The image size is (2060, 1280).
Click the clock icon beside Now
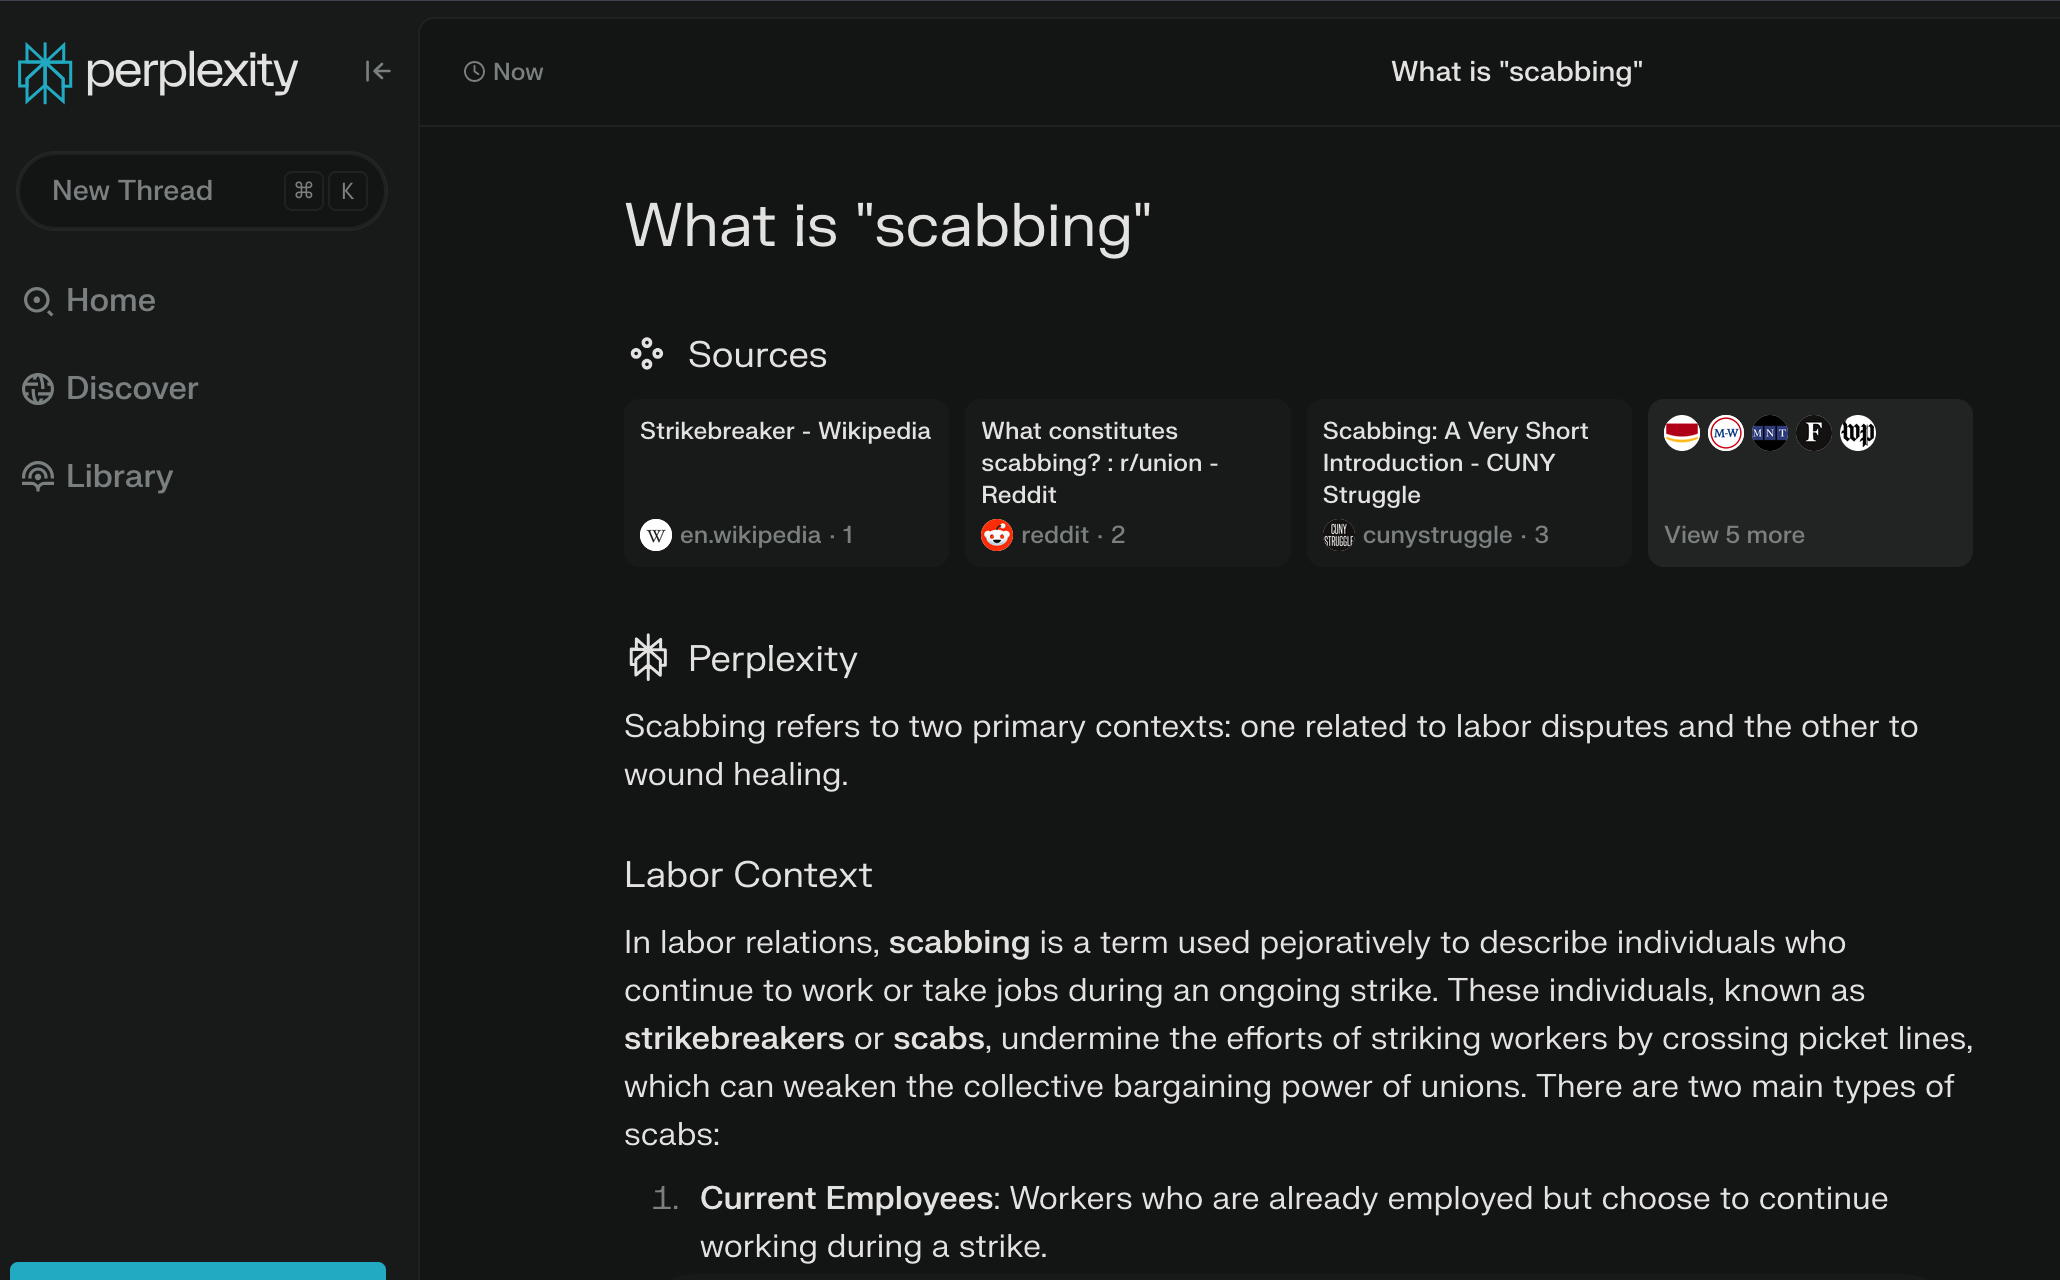tap(474, 72)
